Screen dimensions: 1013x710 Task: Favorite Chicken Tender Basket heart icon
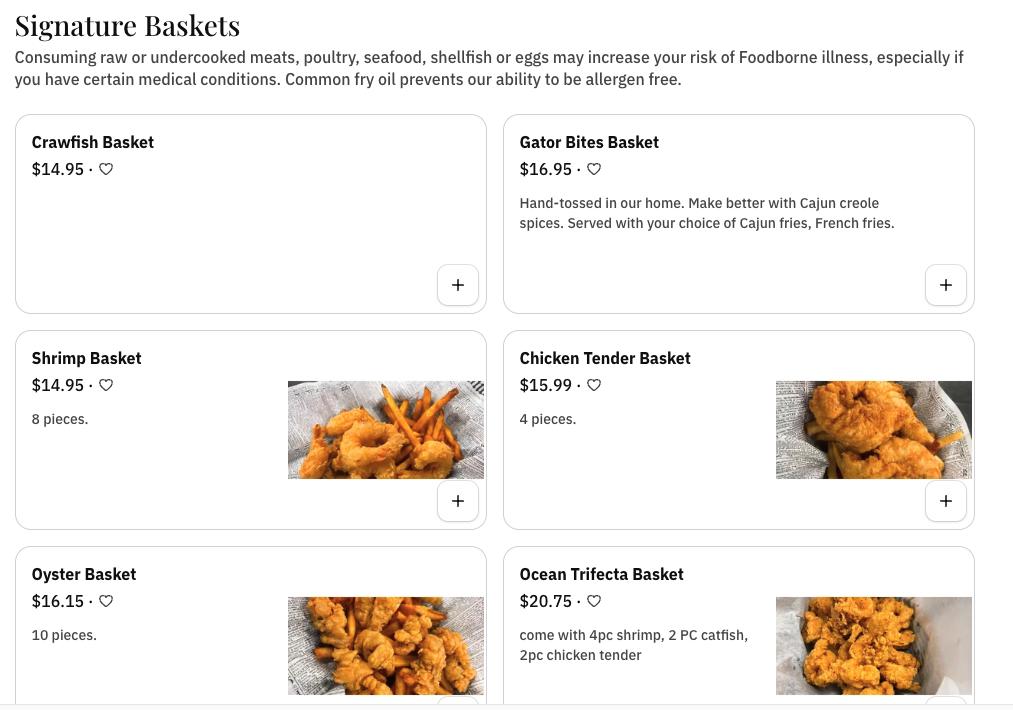coord(594,385)
